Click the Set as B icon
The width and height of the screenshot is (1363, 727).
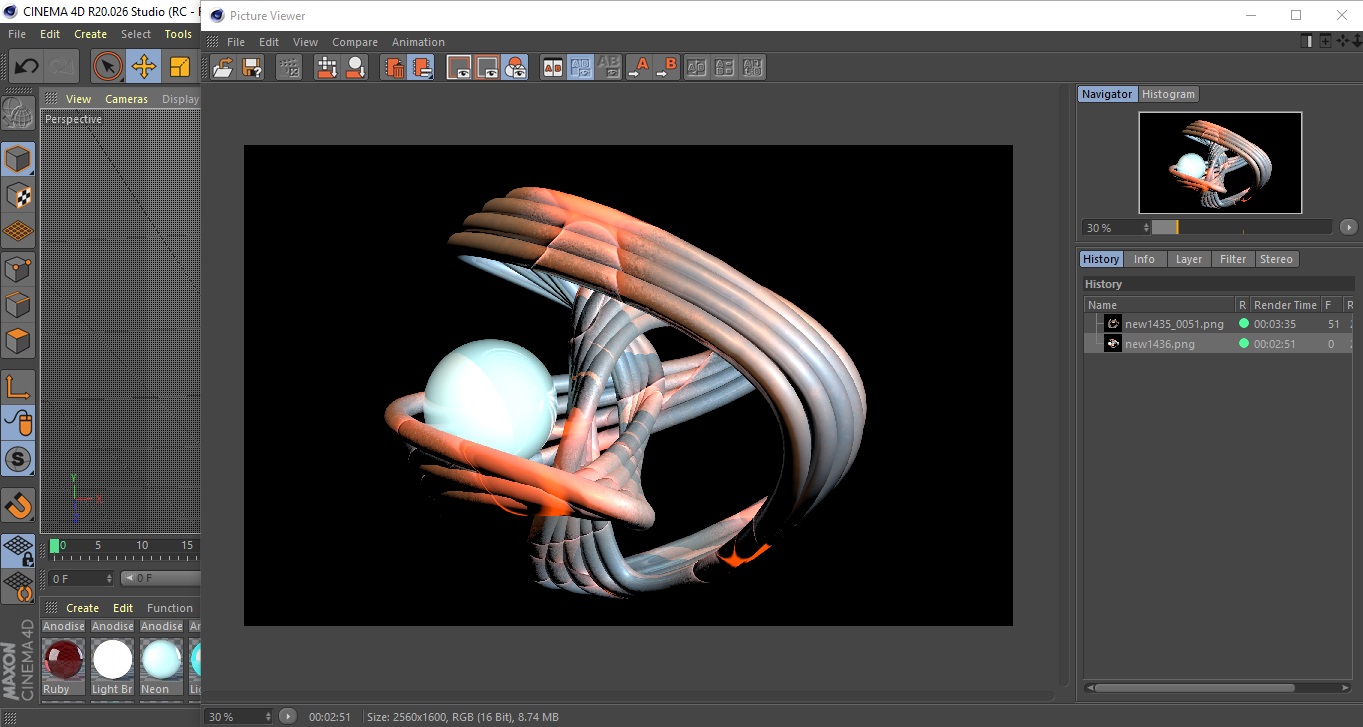pos(666,68)
